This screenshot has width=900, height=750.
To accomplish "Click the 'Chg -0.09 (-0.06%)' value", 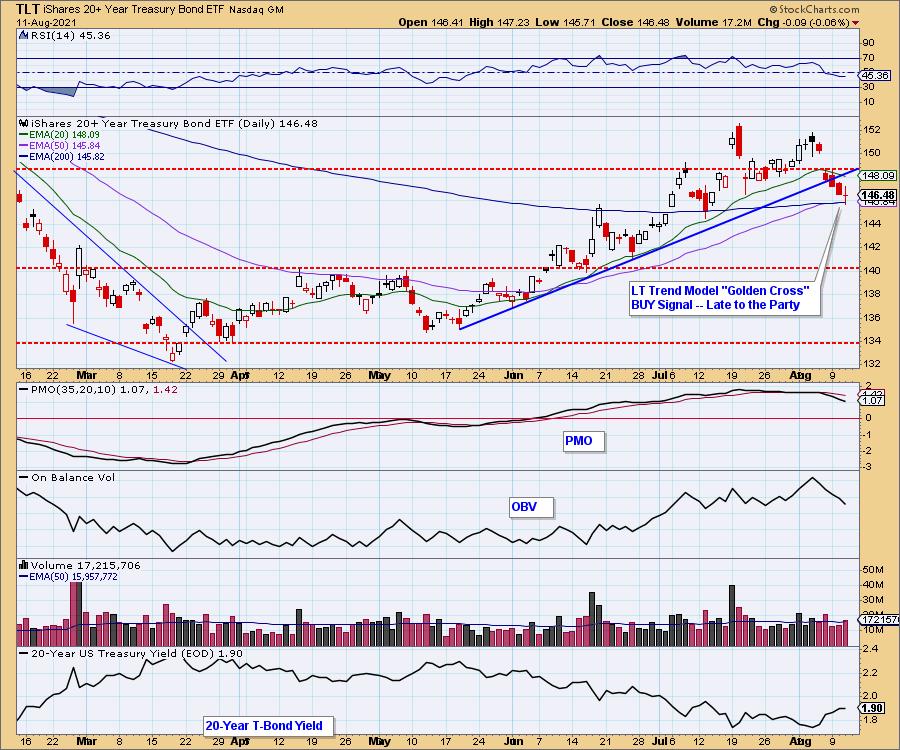I will [804, 22].
